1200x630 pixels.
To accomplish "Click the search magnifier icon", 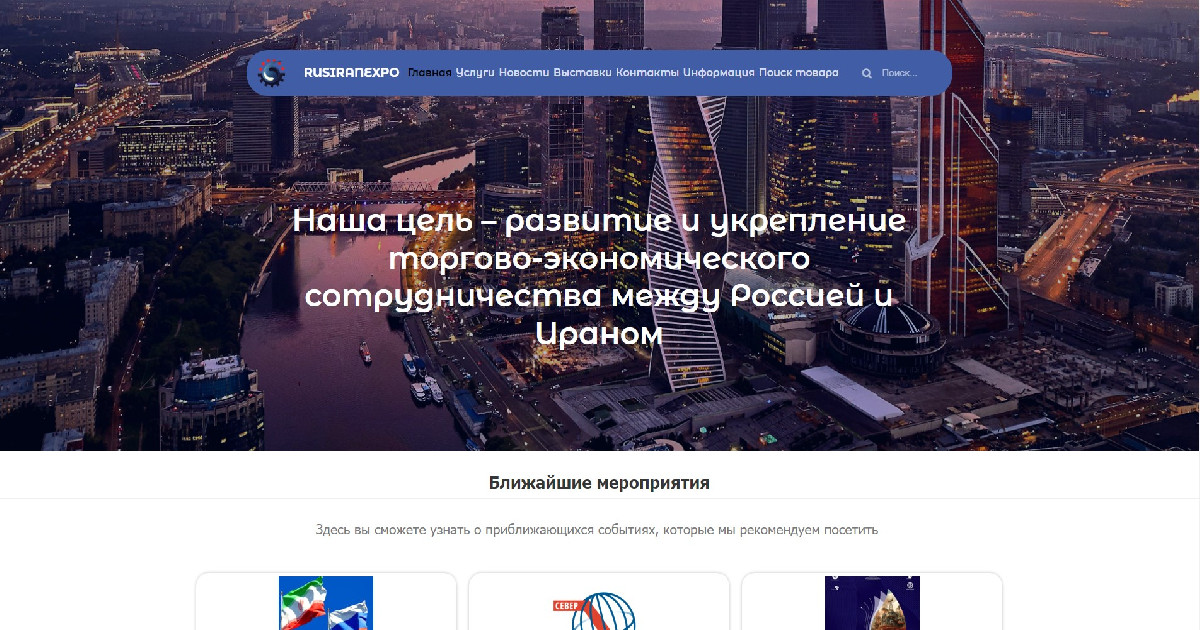I will 867,73.
